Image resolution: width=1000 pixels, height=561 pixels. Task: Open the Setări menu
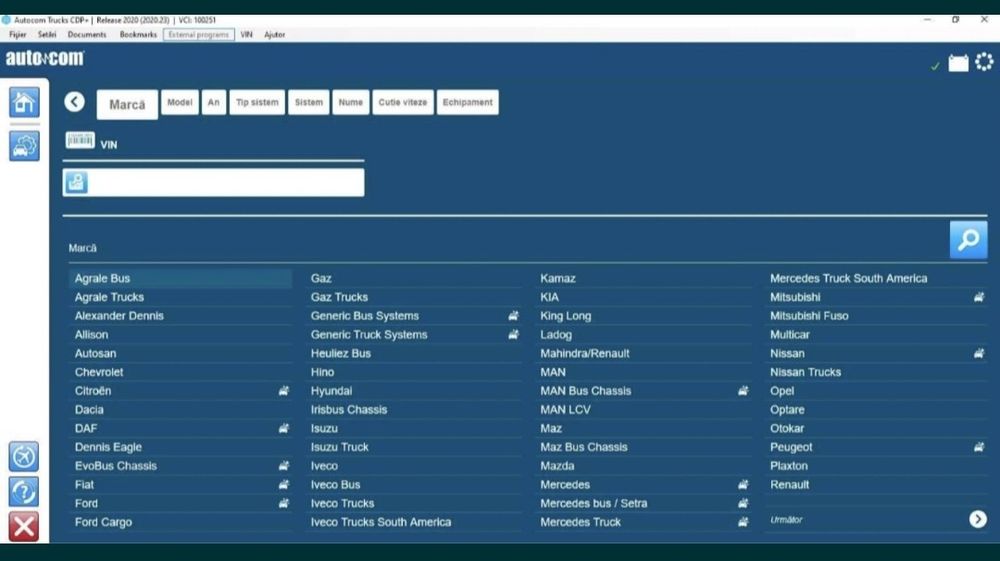coord(47,34)
